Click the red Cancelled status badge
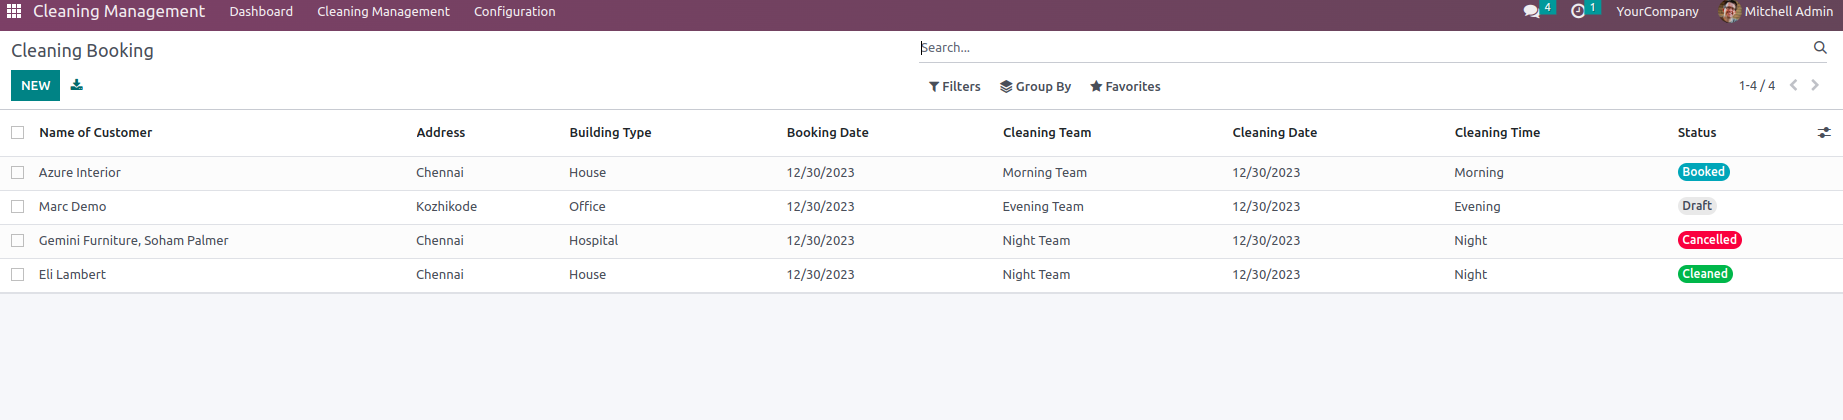This screenshot has height=420, width=1843. pyautogui.click(x=1709, y=240)
